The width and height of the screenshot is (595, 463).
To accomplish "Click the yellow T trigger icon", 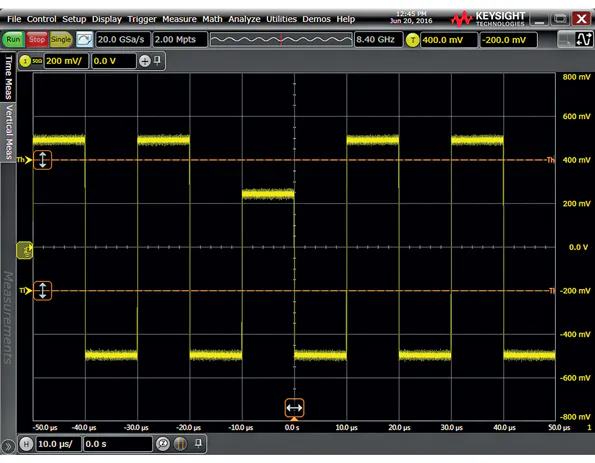I will [x=412, y=40].
